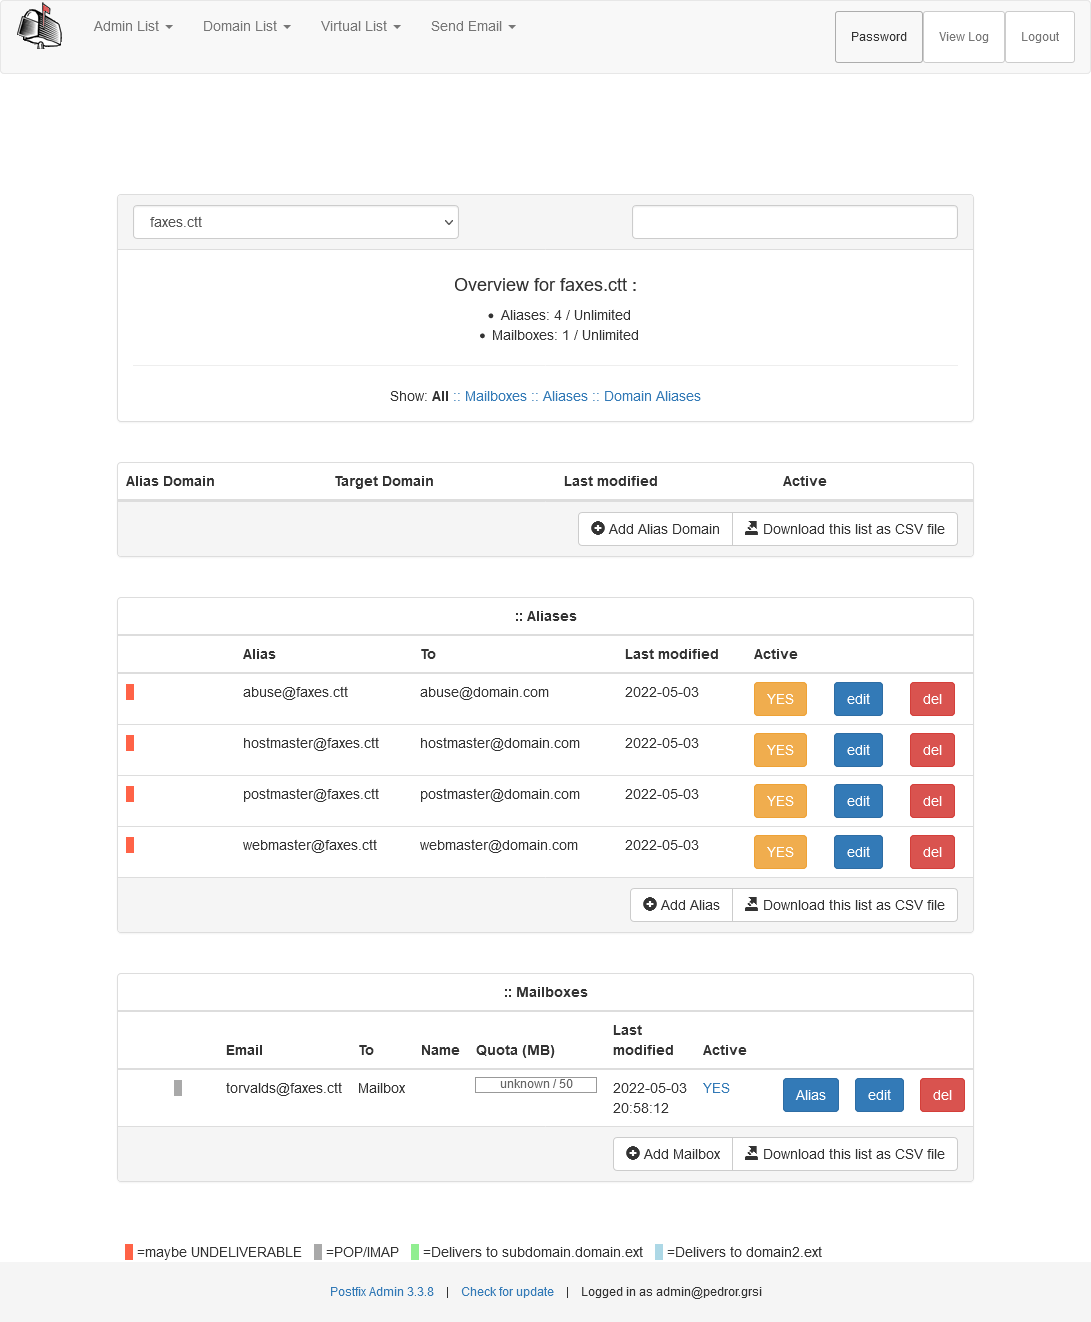Toggle active YES for abuse@faxes.ctt alias
This screenshot has width=1091, height=1322.
779,699
